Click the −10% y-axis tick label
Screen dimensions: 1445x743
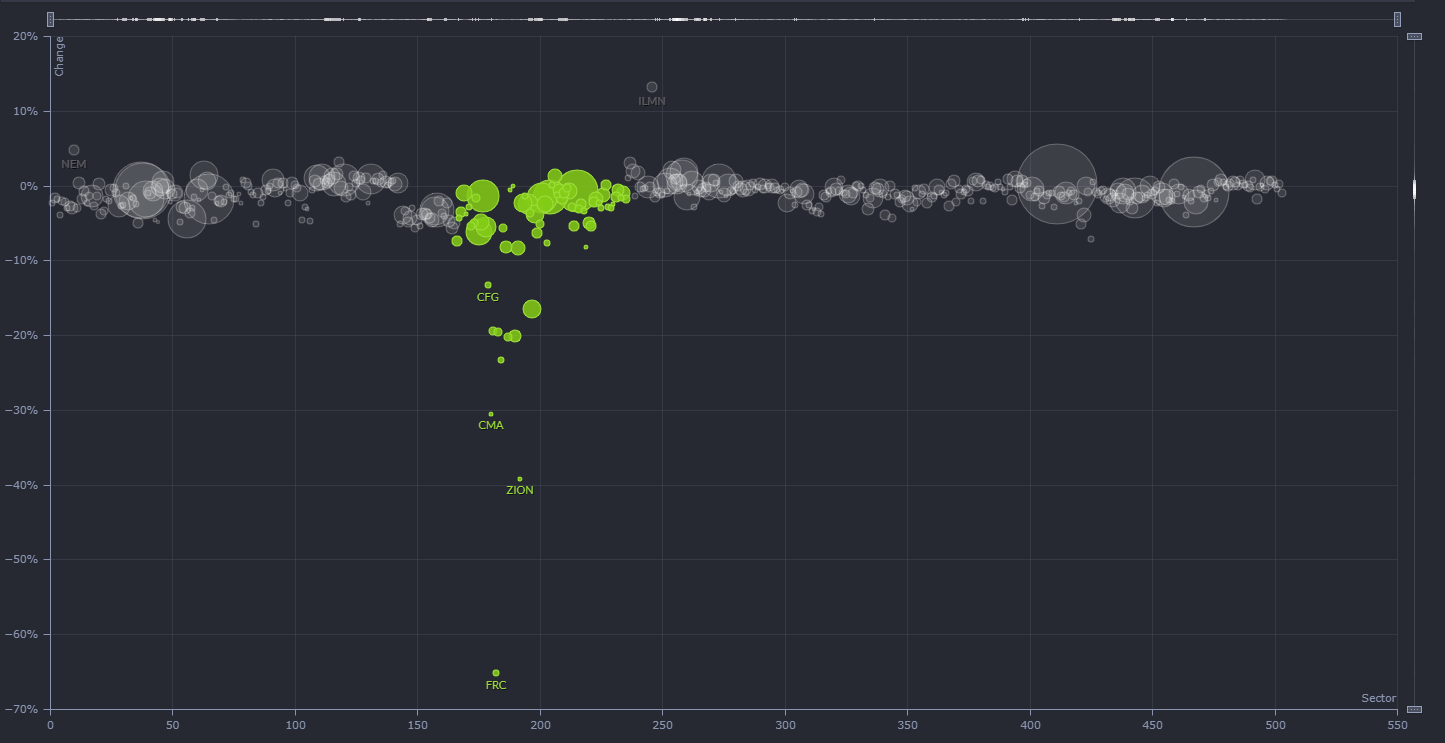coord(21,261)
